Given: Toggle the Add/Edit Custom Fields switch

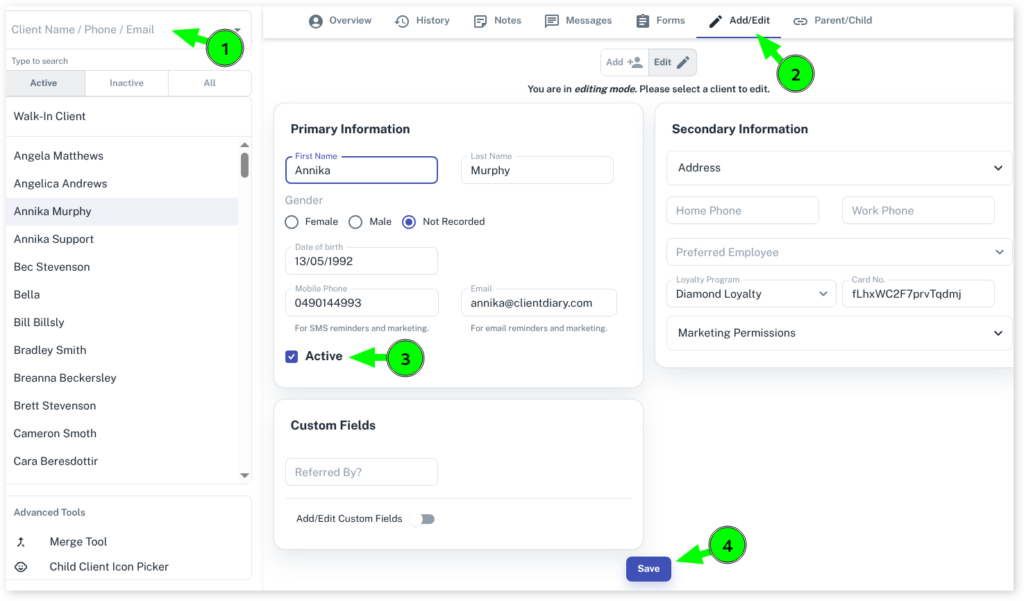Looking at the screenshot, I should coord(424,519).
